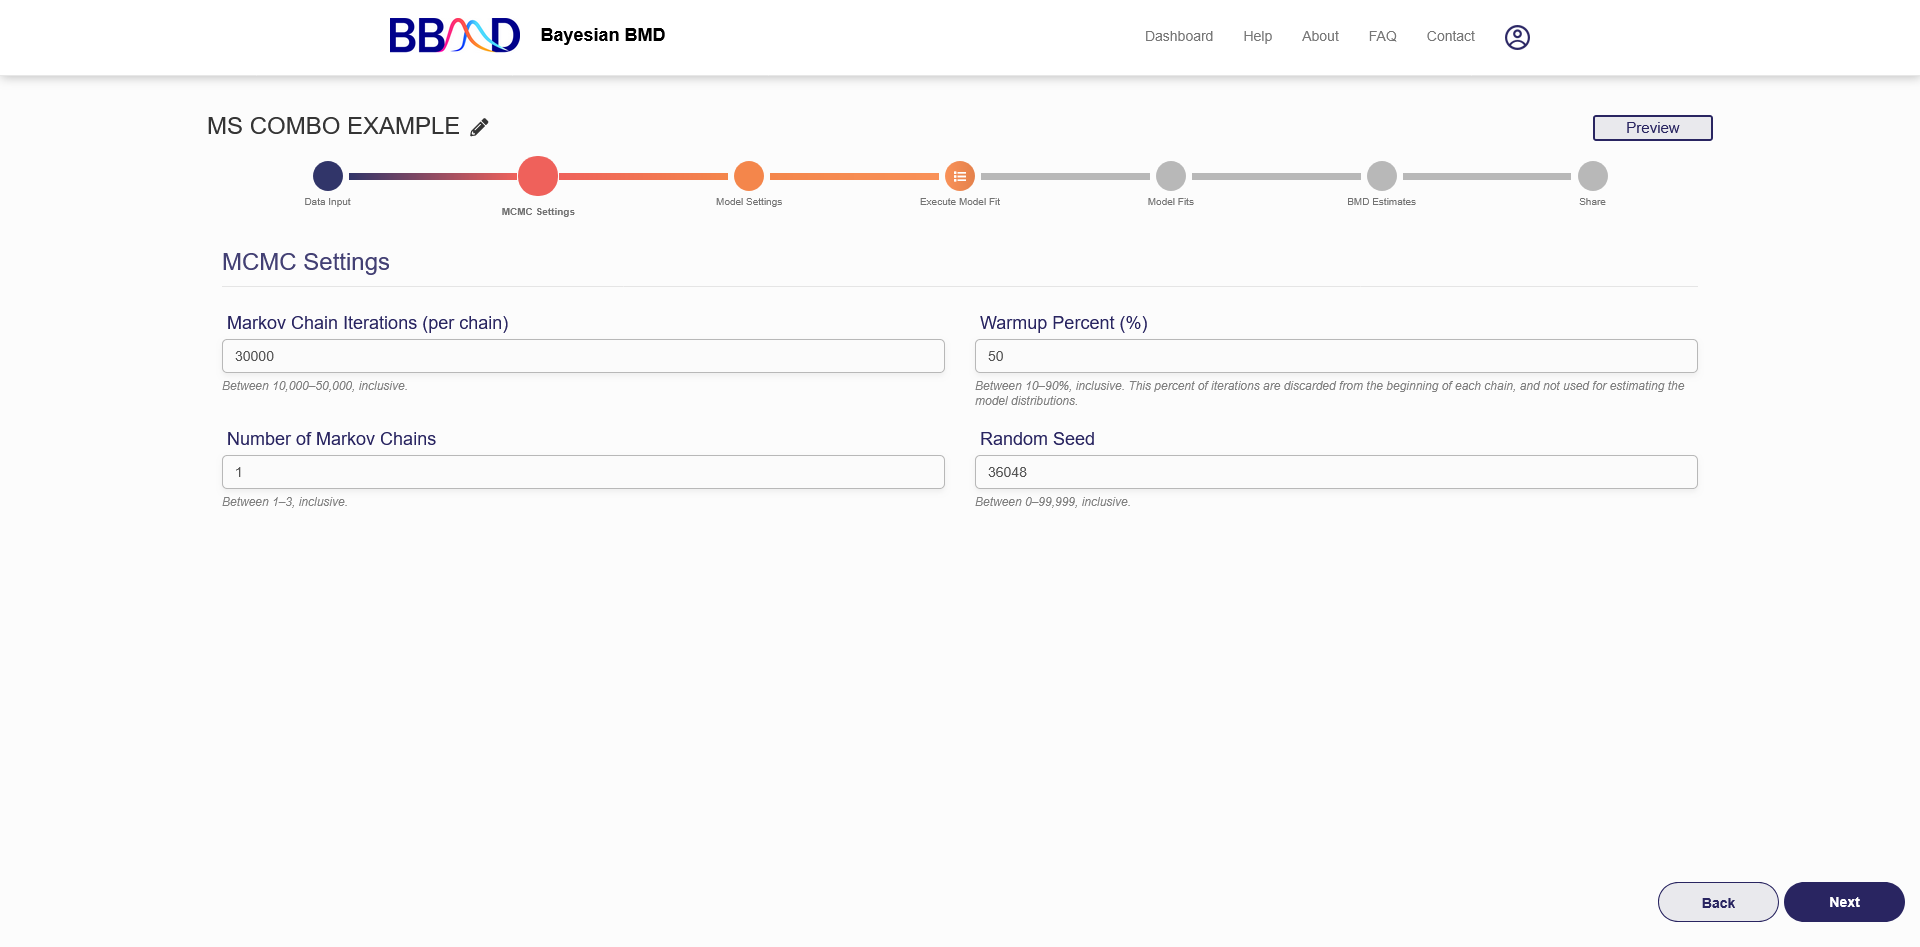This screenshot has width=1920, height=947.
Task: Open the user account profile icon
Action: 1517,37
